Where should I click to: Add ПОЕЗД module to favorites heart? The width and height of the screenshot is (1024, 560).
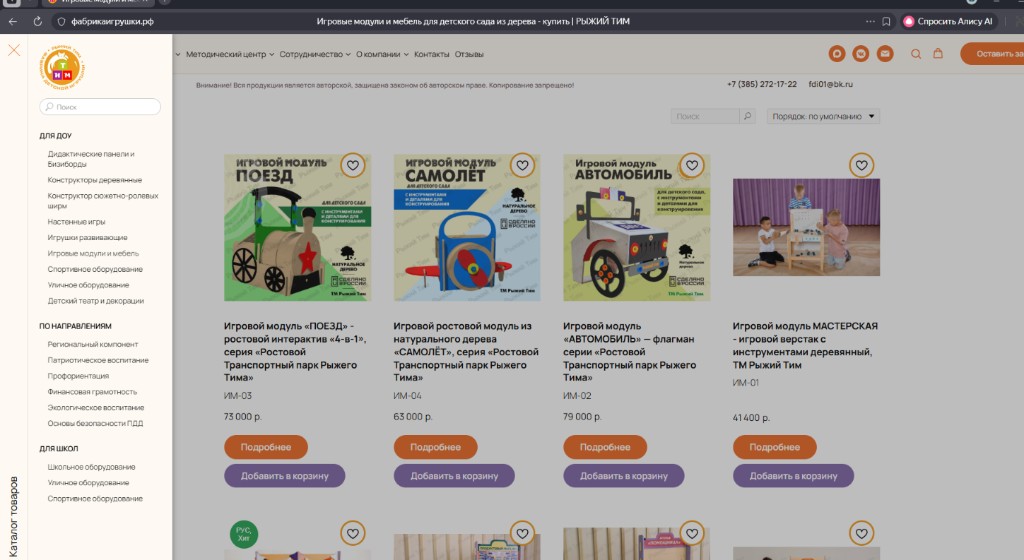pyautogui.click(x=353, y=165)
